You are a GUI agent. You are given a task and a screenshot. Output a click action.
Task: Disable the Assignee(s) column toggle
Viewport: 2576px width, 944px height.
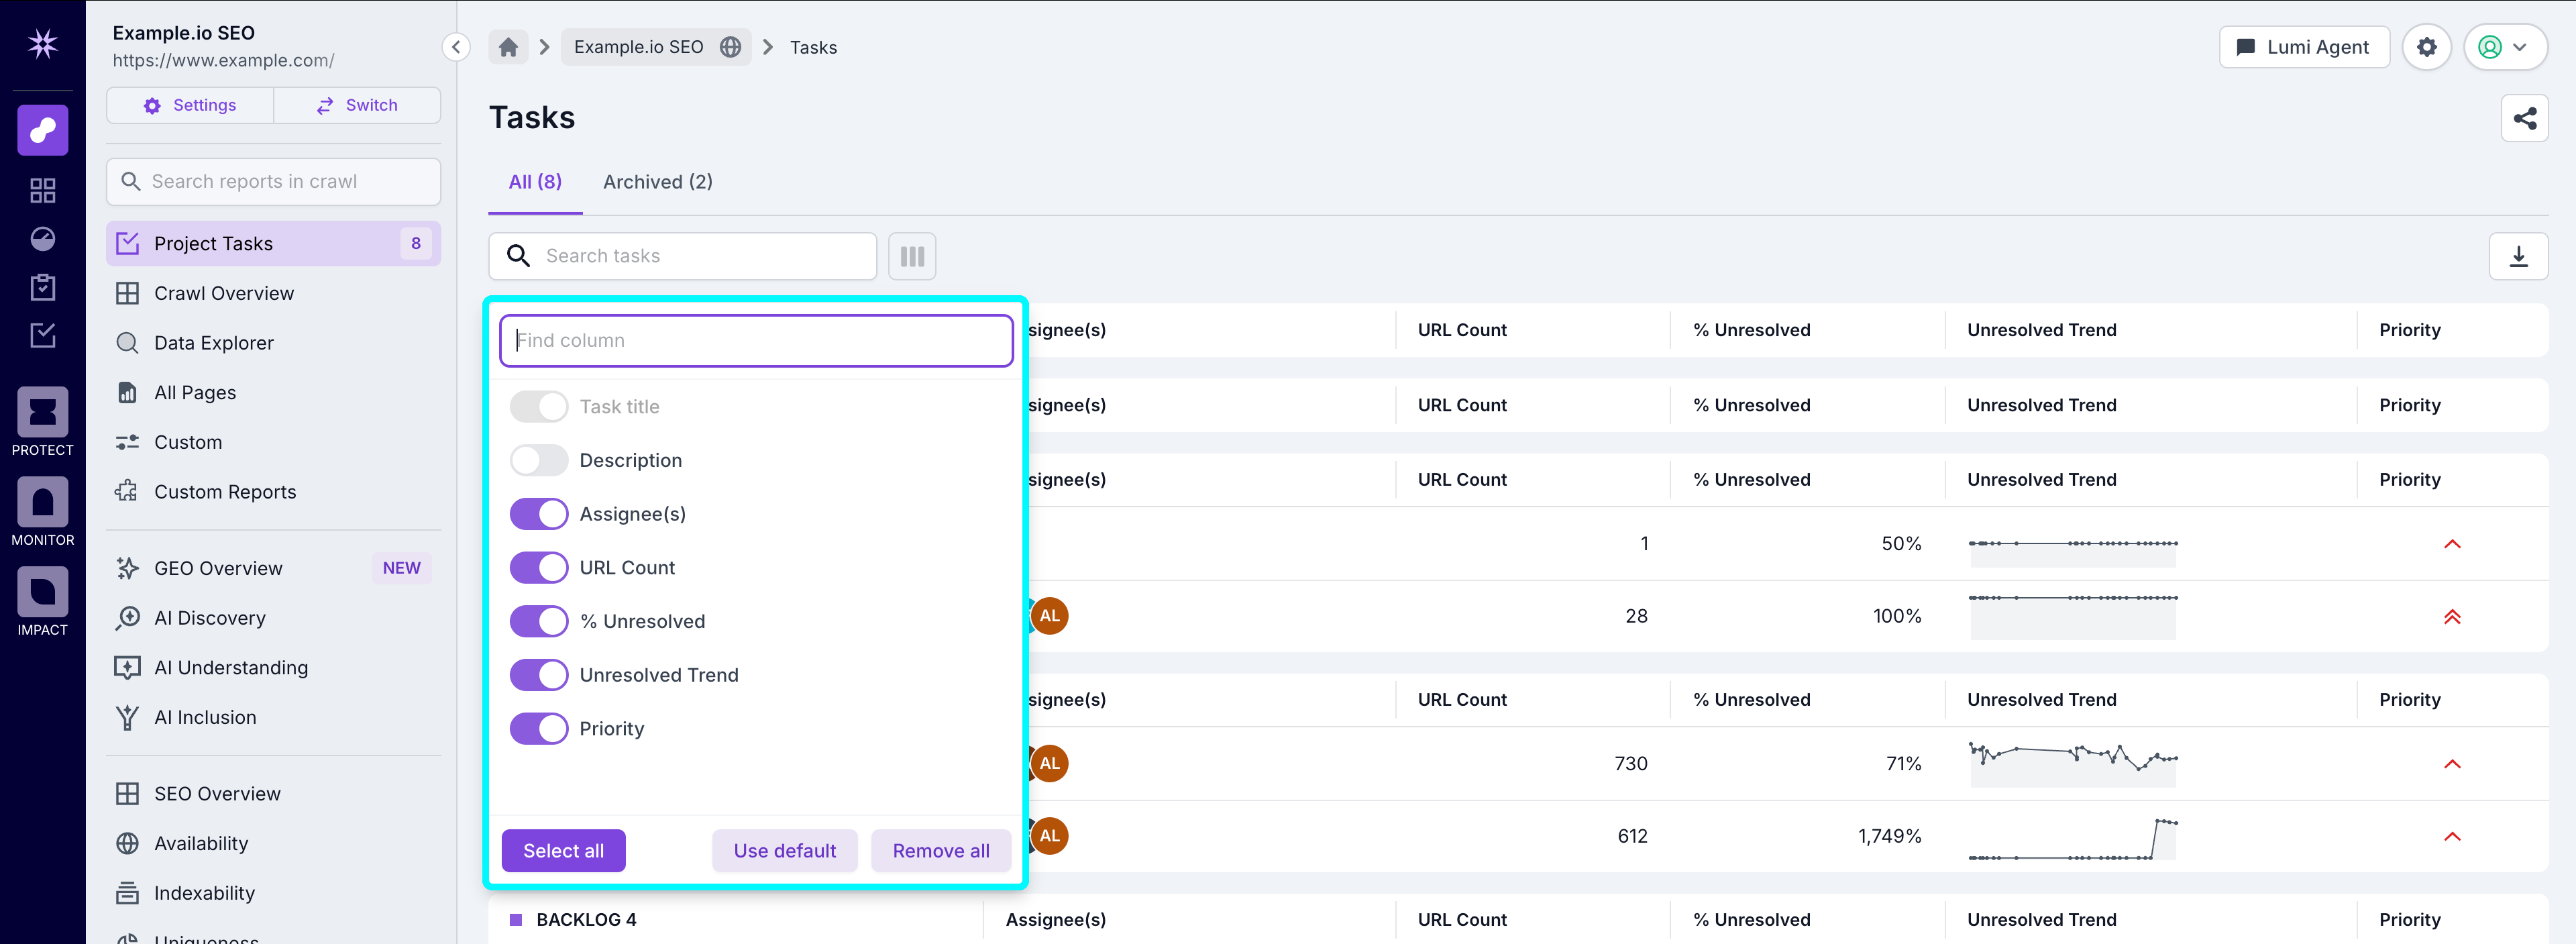pos(538,513)
